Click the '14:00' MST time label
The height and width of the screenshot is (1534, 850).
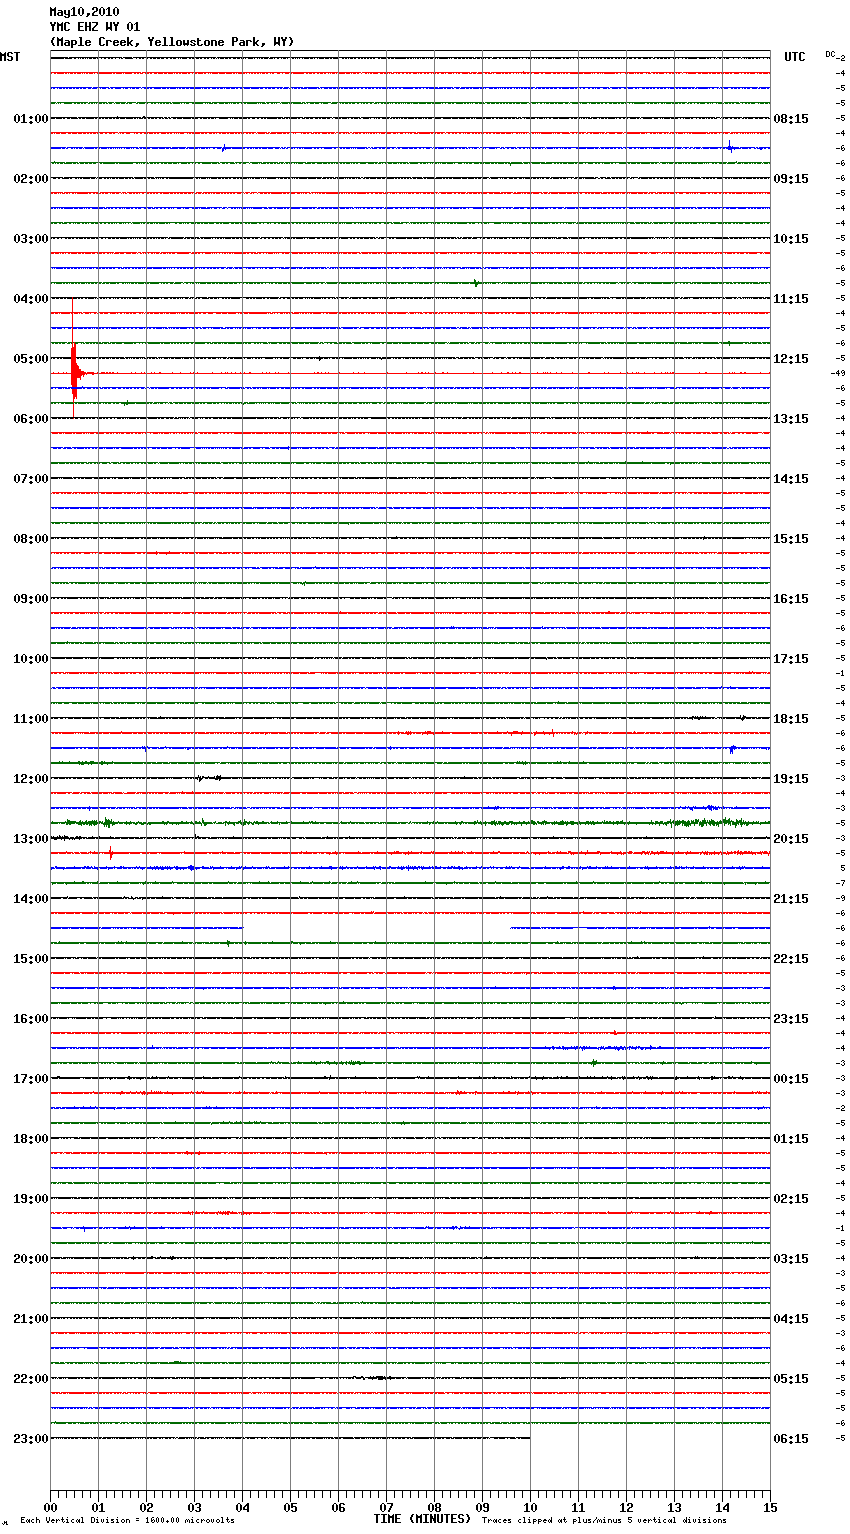[x=31, y=899]
